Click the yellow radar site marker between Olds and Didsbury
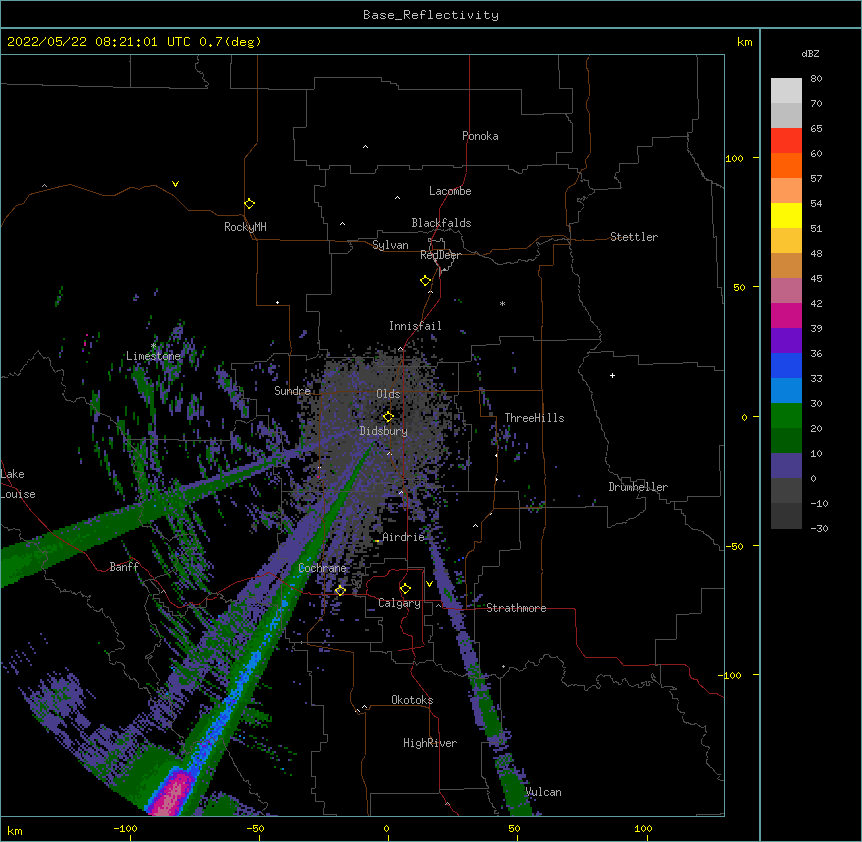The height and width of the screenshot is (842, 862). (388, 416)
